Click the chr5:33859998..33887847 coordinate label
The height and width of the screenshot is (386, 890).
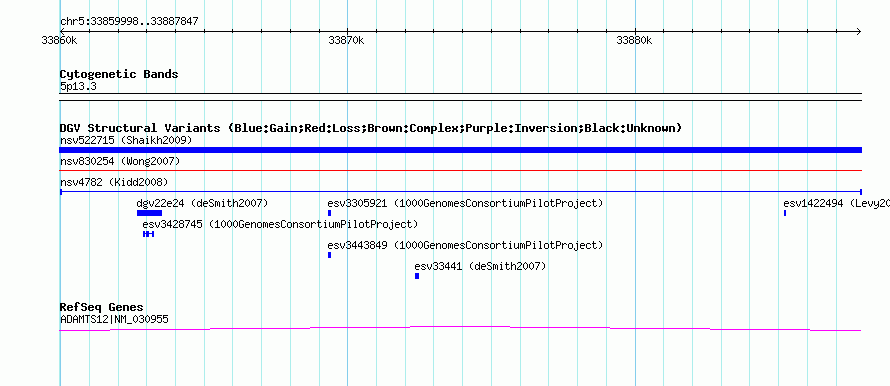point(129,22)
